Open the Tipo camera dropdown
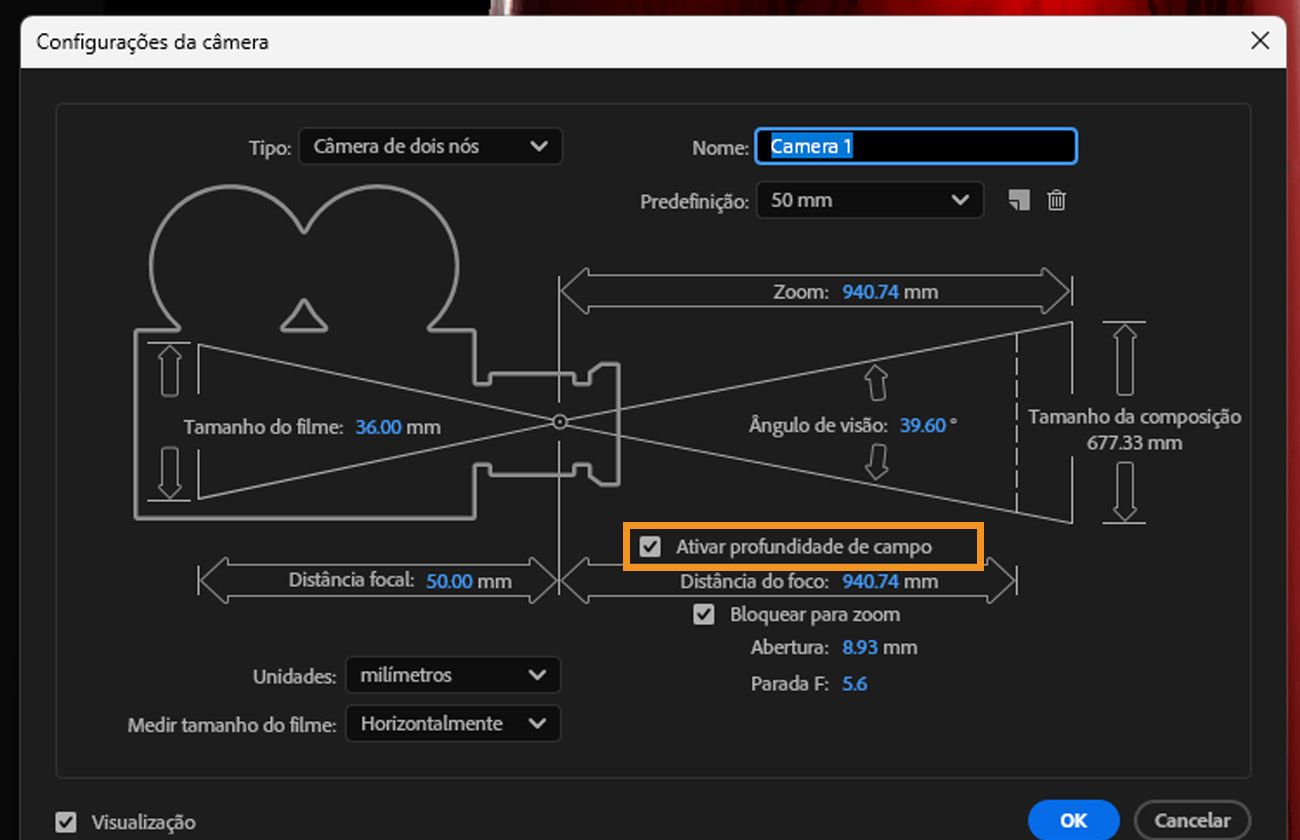The image size is (1300, 840). coord(430,146)
